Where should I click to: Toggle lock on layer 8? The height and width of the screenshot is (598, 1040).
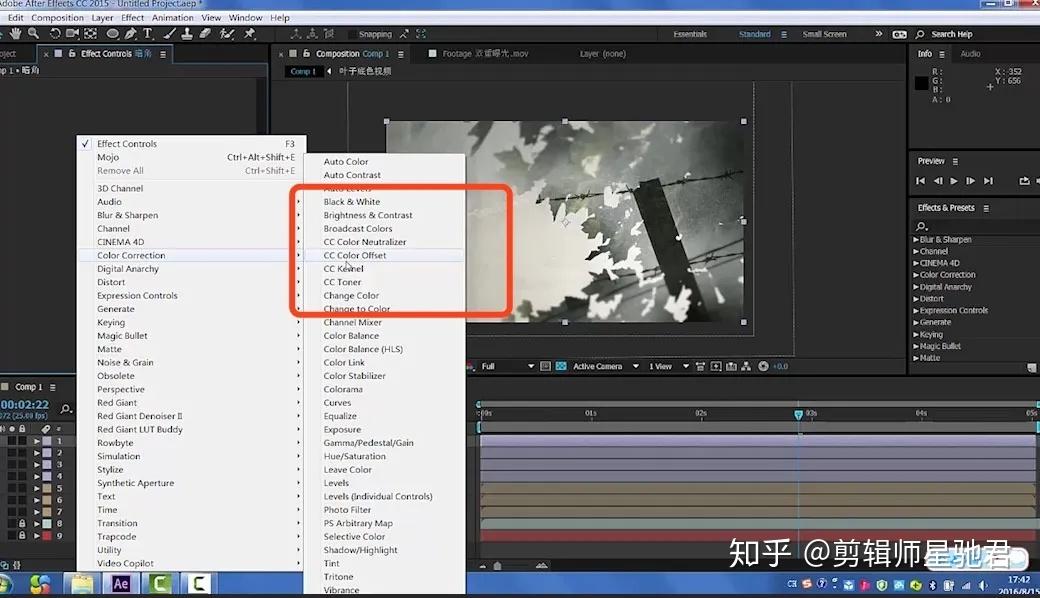click(22, 523)
